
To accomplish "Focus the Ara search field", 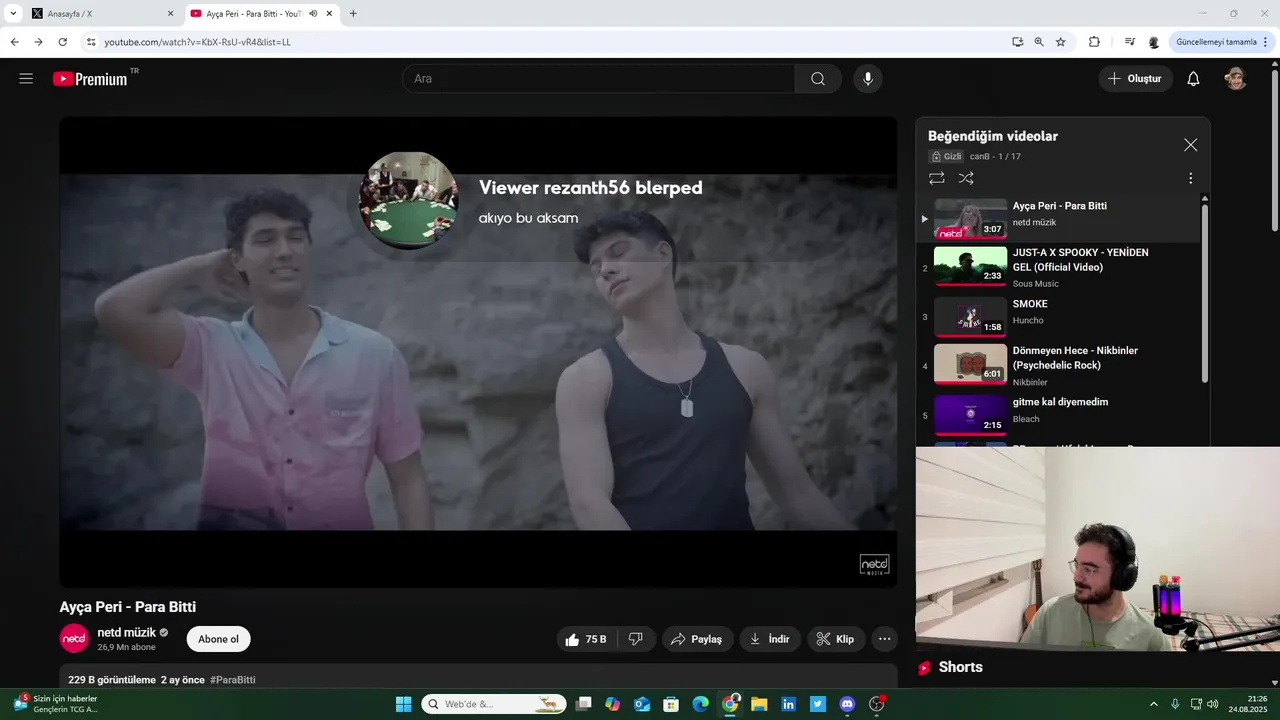I will pos(598,79).
